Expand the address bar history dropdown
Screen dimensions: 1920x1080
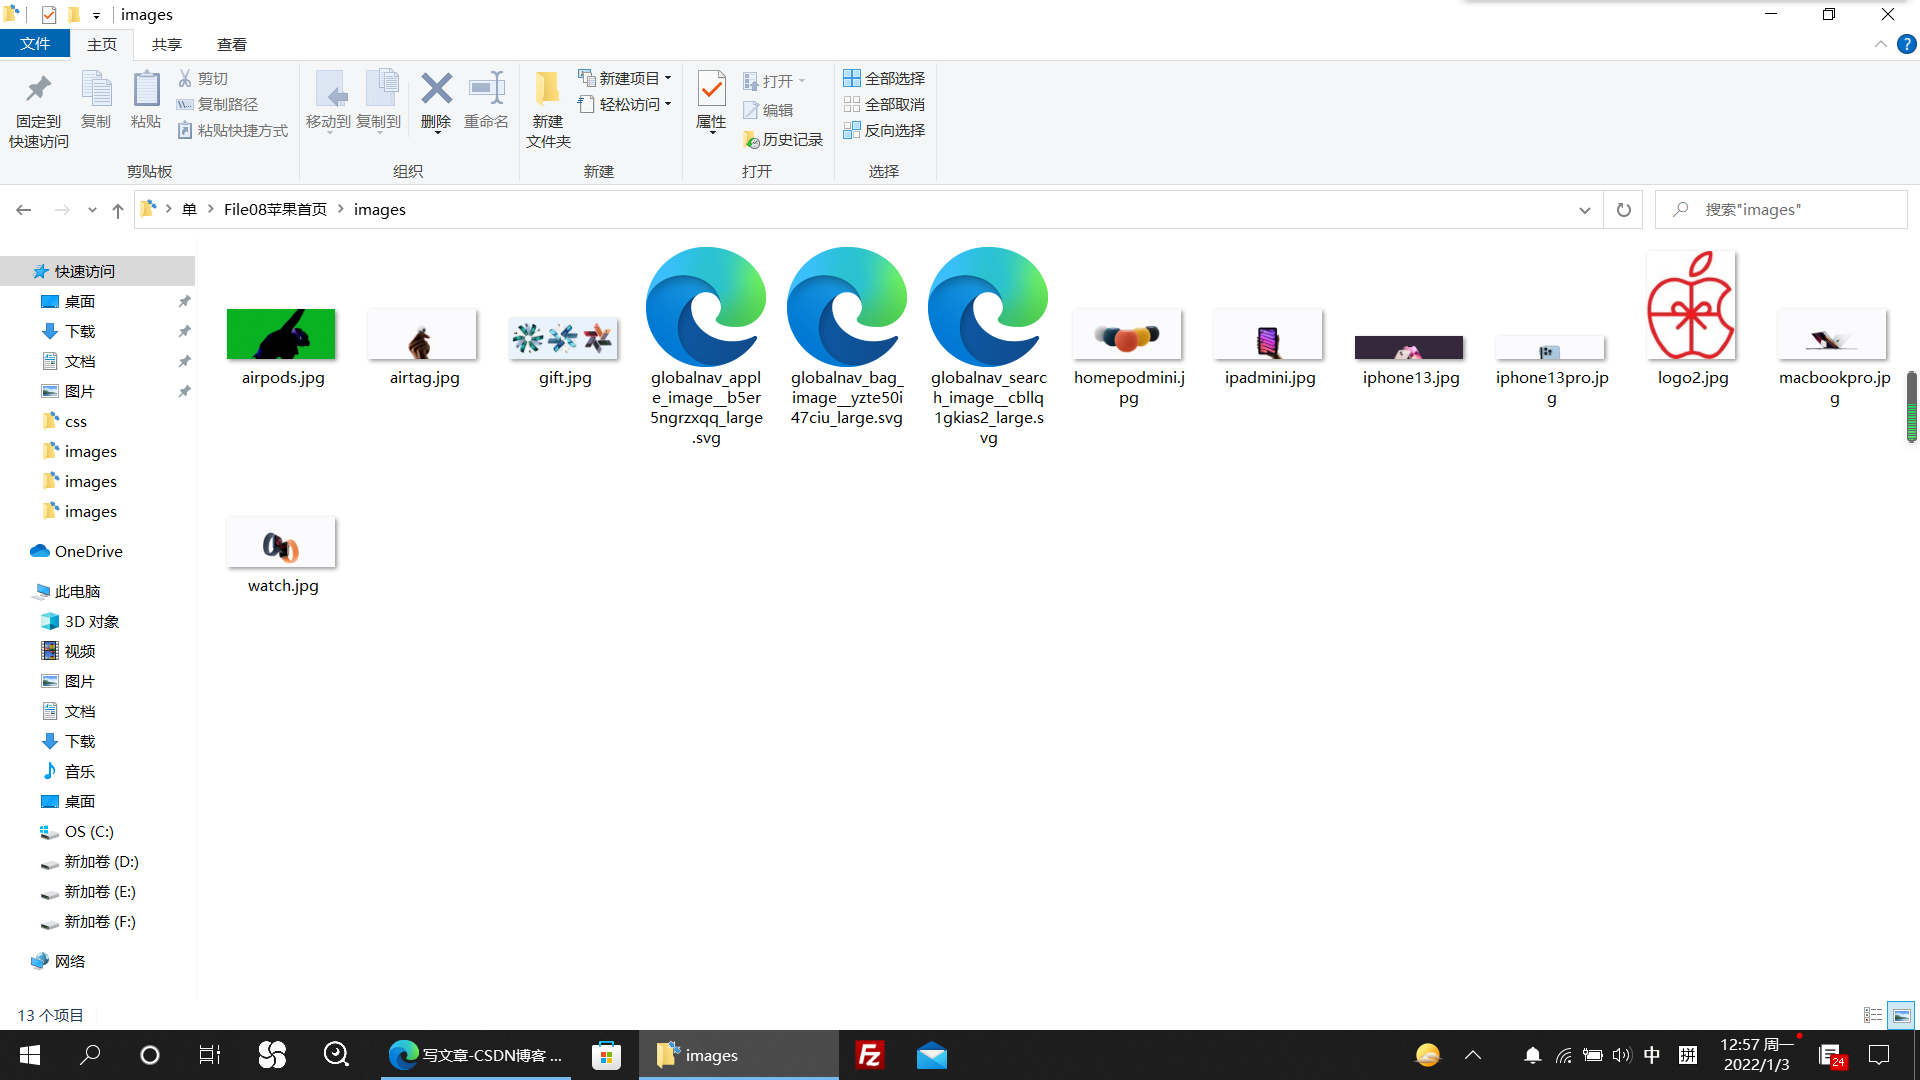tap(1585, 210)
